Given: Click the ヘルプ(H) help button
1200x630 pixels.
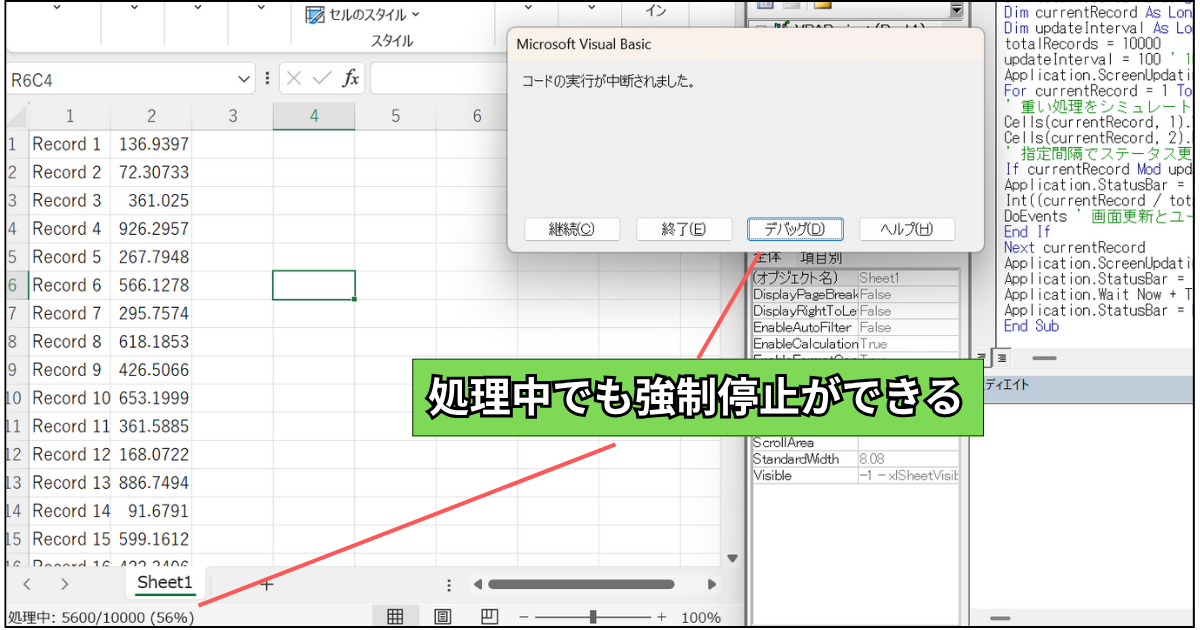Looking at the screenshot, I should tap(907, 229).
